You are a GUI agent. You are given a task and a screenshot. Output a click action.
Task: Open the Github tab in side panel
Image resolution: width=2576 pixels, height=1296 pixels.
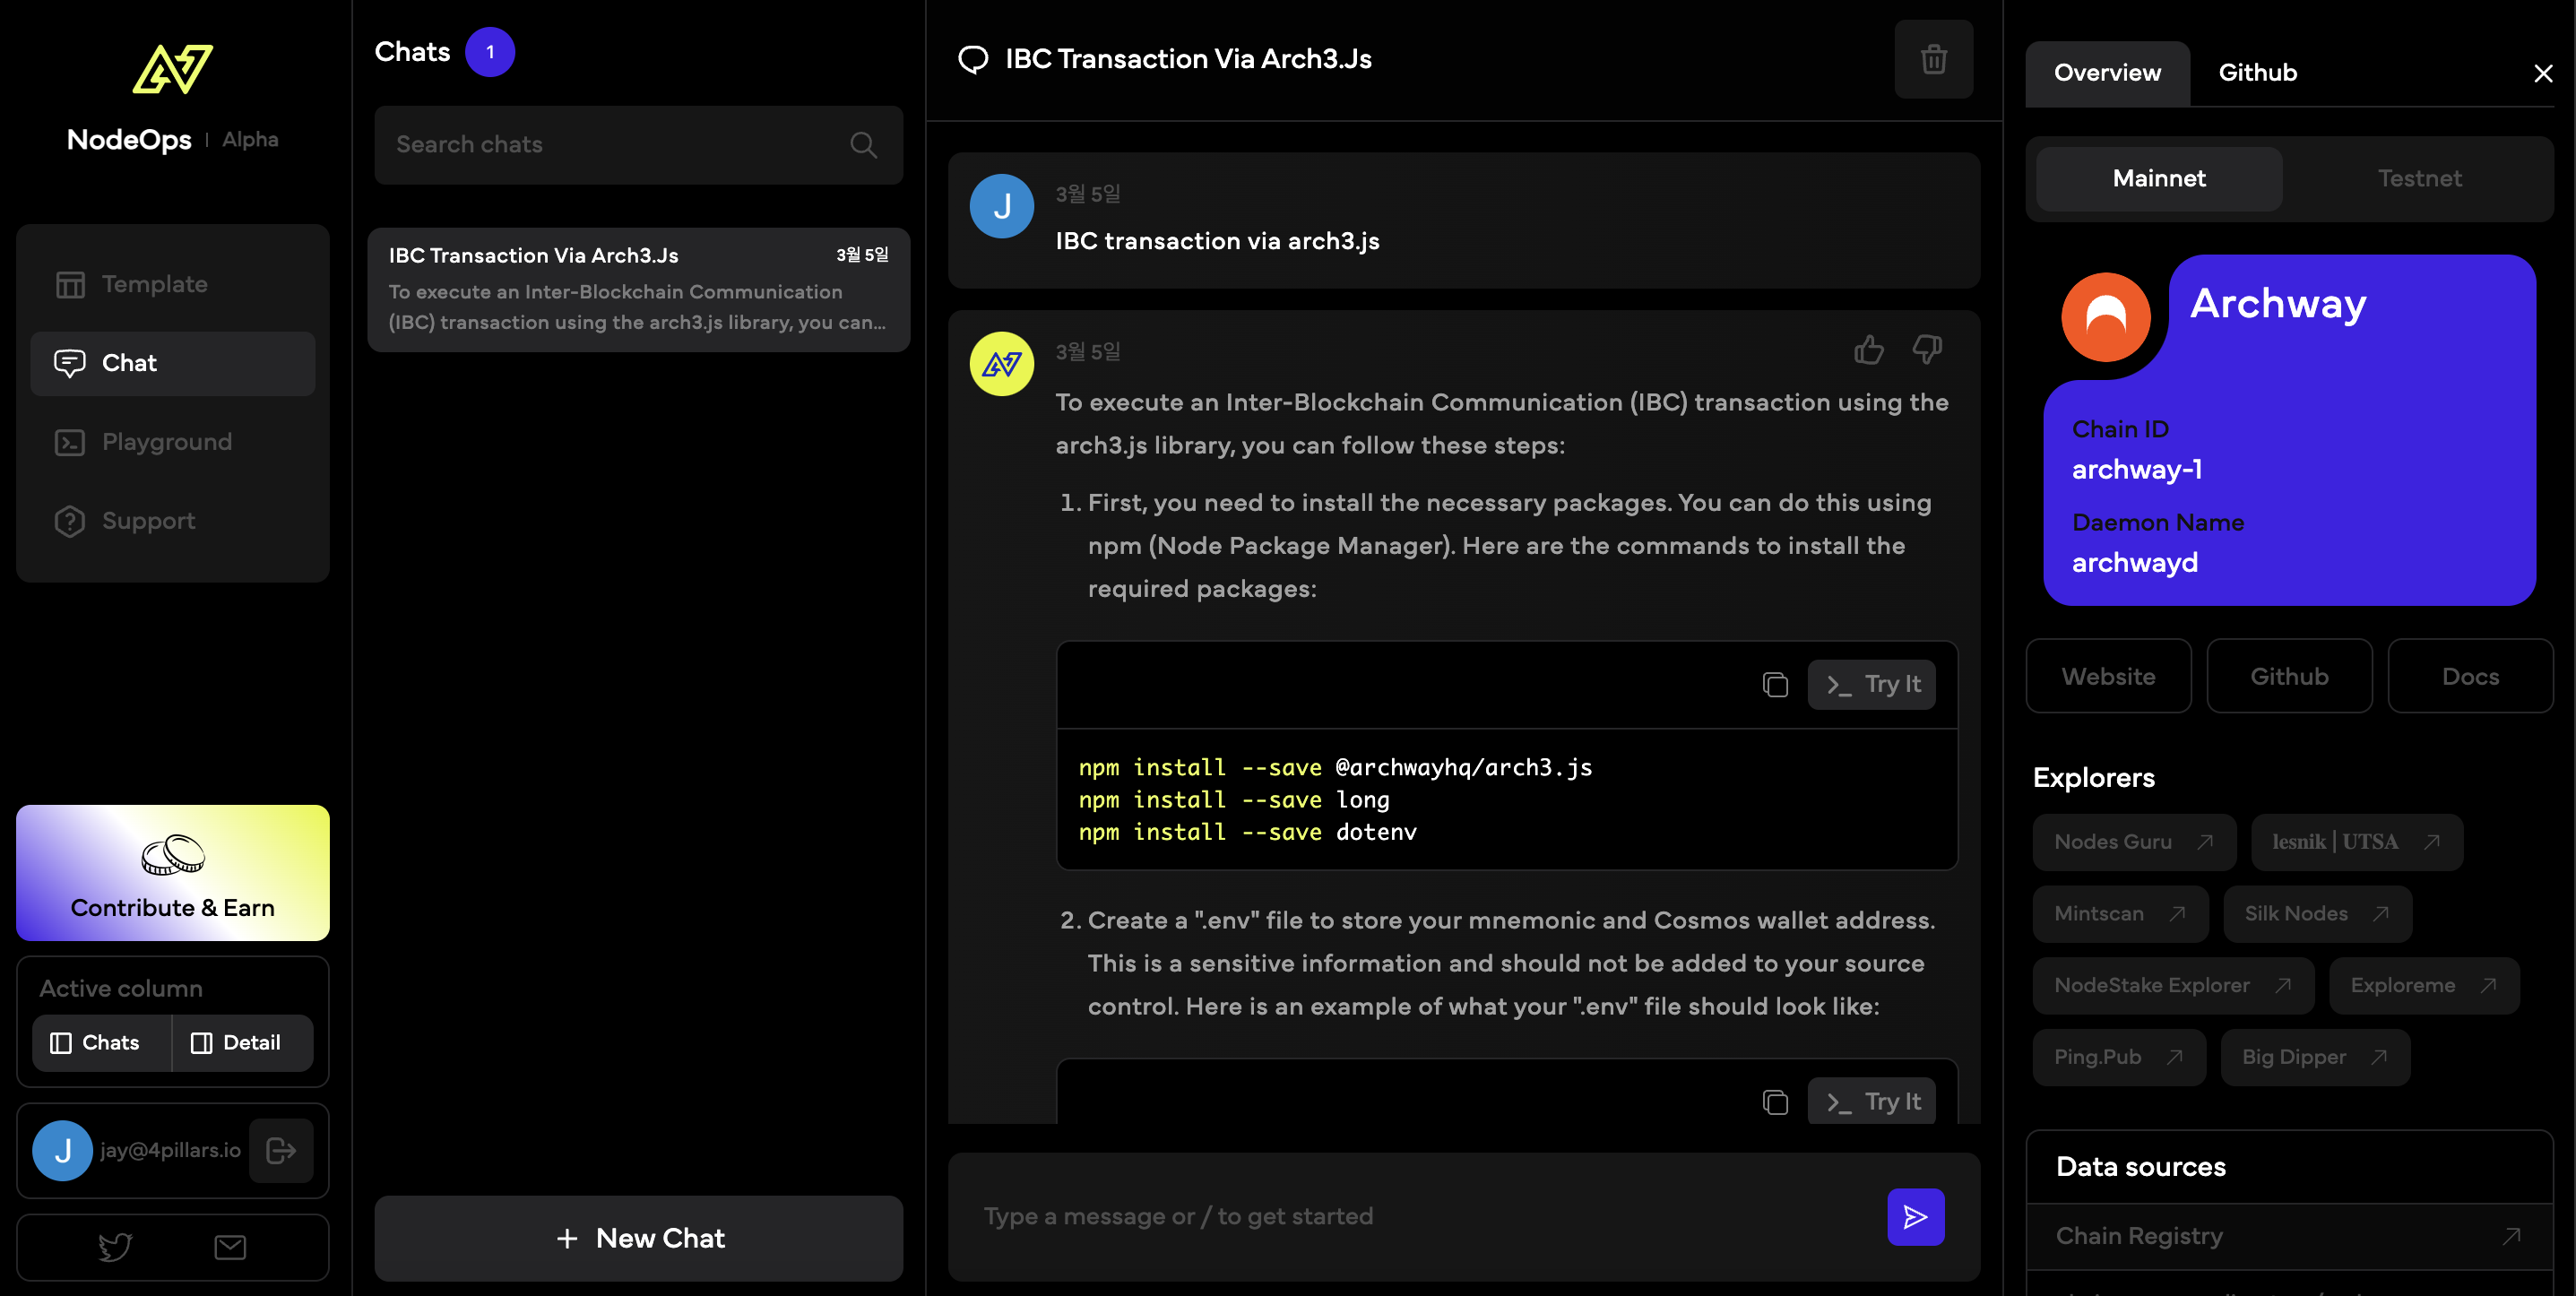tap(2257, 73)
